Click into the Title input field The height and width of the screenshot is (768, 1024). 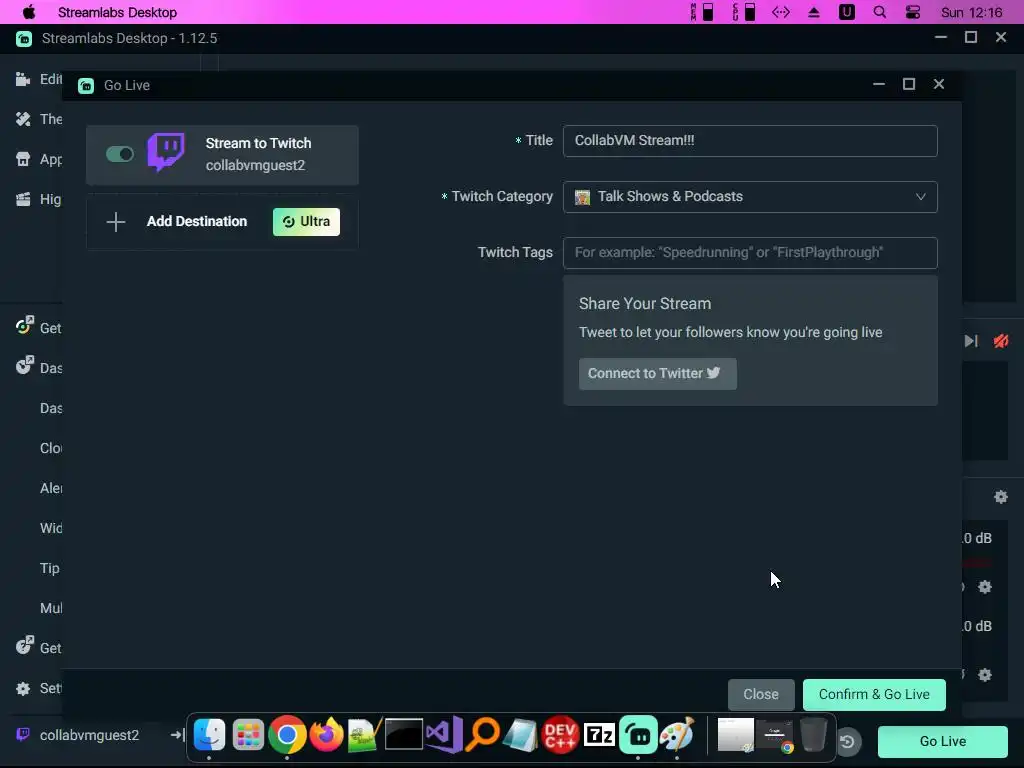click(x=750, y=141)
